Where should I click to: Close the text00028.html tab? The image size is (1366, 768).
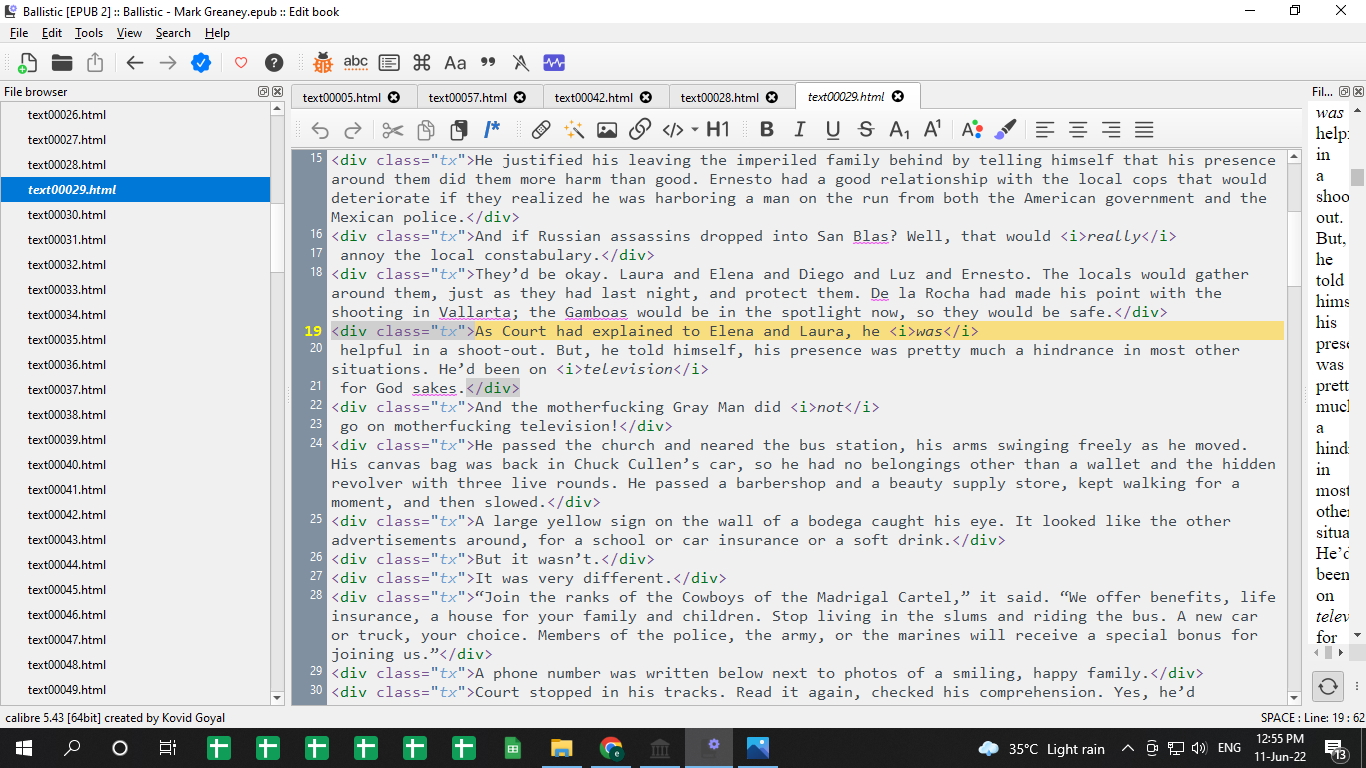tap(772, 97)
